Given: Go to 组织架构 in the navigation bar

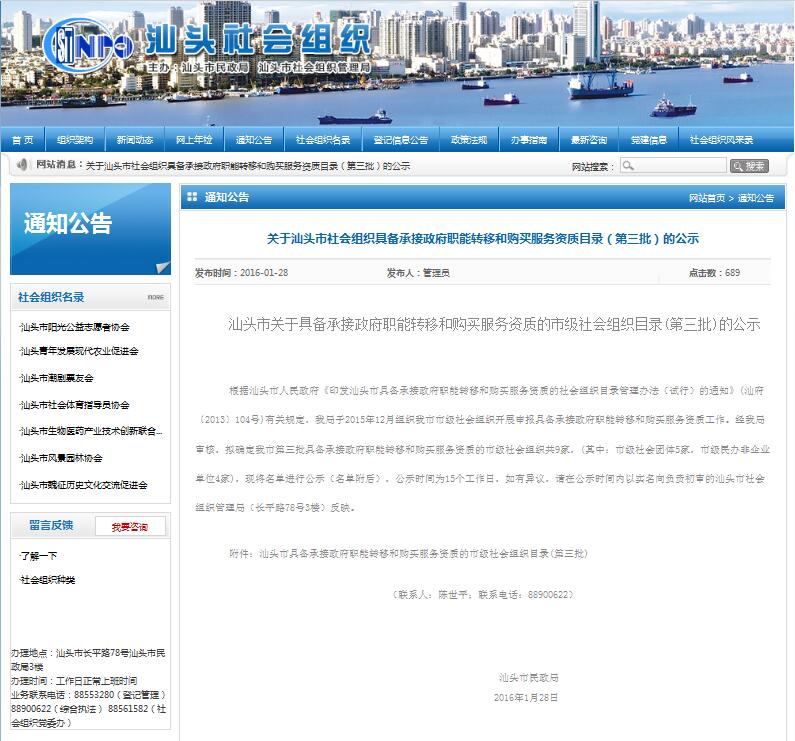Looking at the screenshot, I should coord(75,140).
